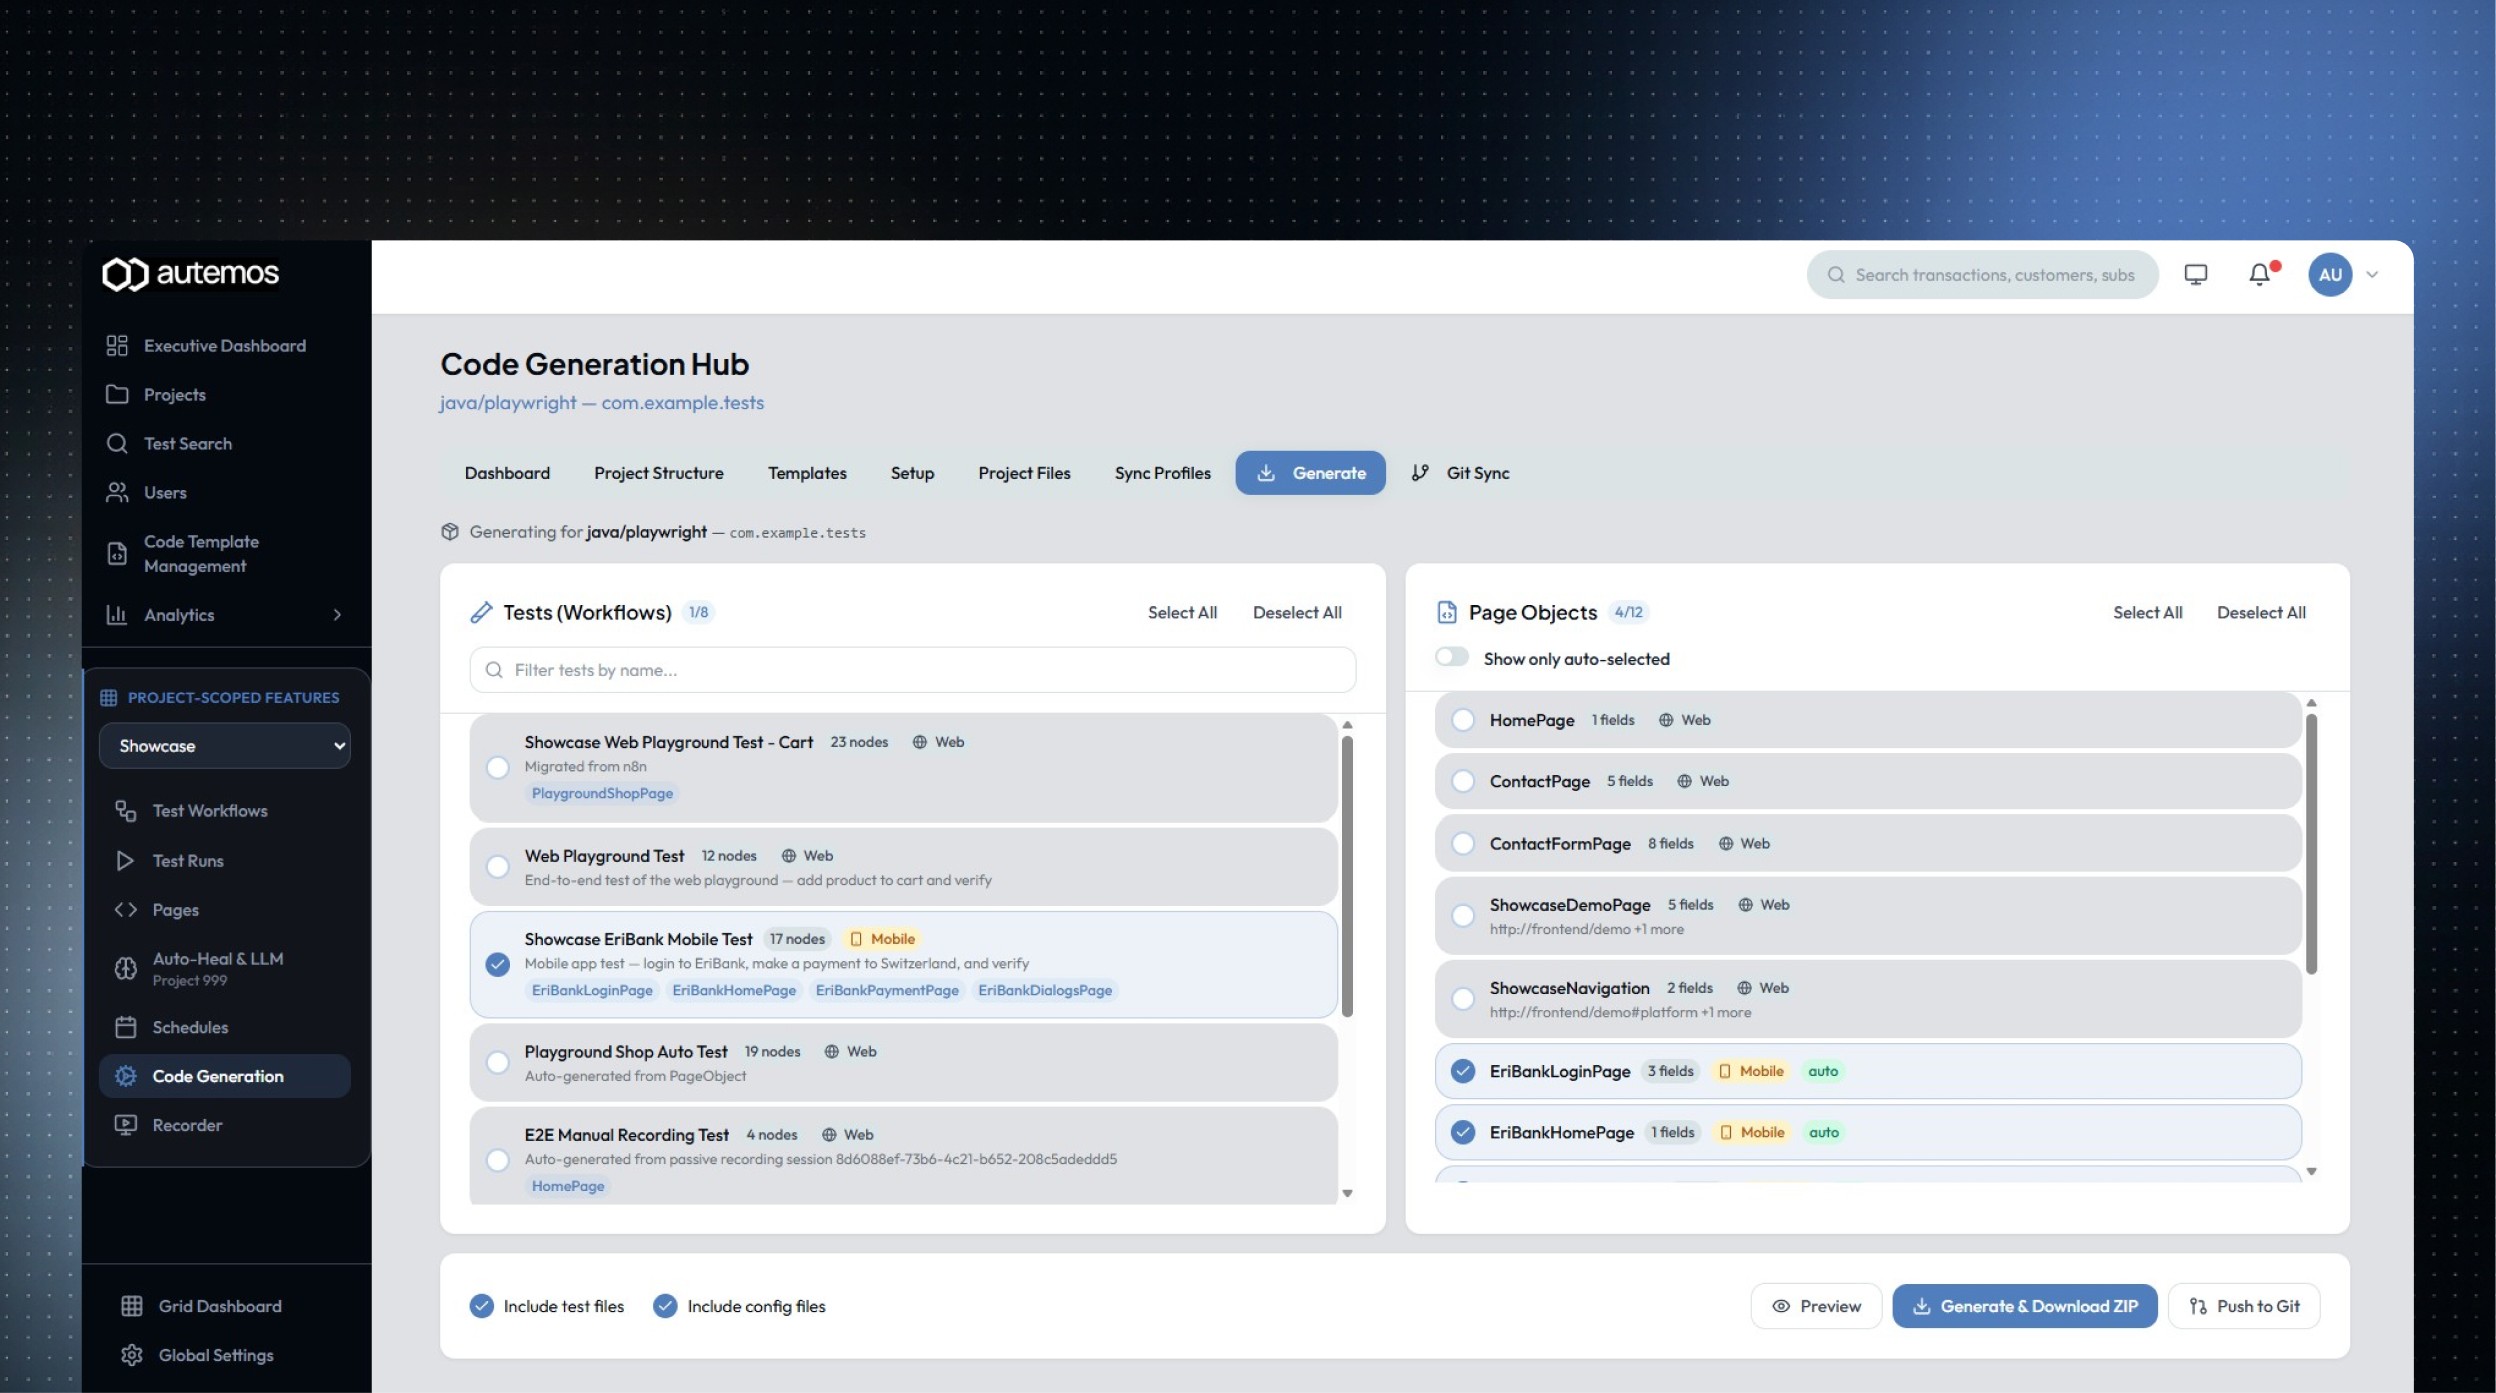Open Schedules calendar icon in sidebar
This screenshot has width=2496, height=1393.
tap(126, 1027)
